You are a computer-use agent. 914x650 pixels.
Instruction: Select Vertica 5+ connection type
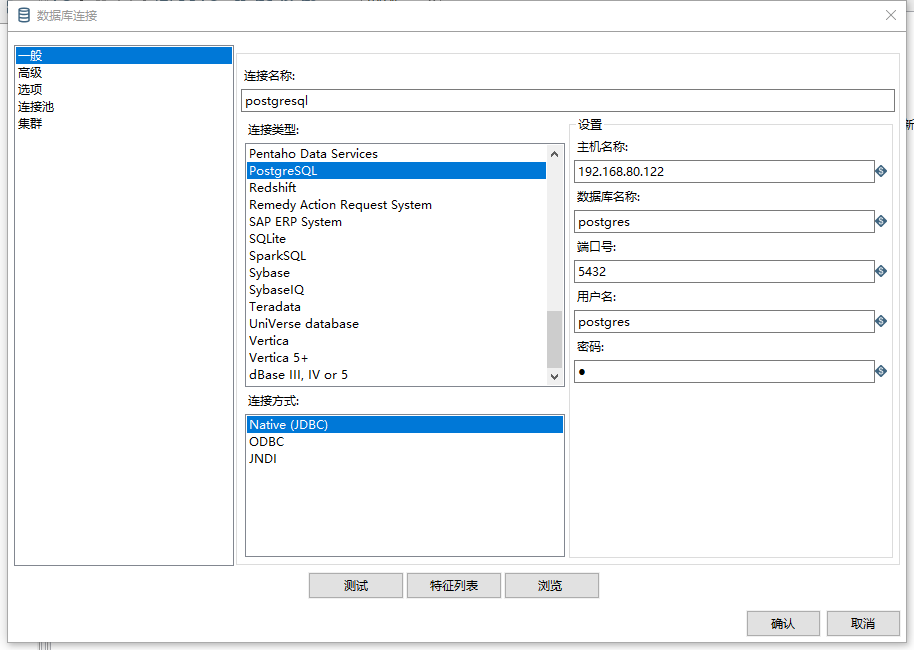[x=396, y=357]
